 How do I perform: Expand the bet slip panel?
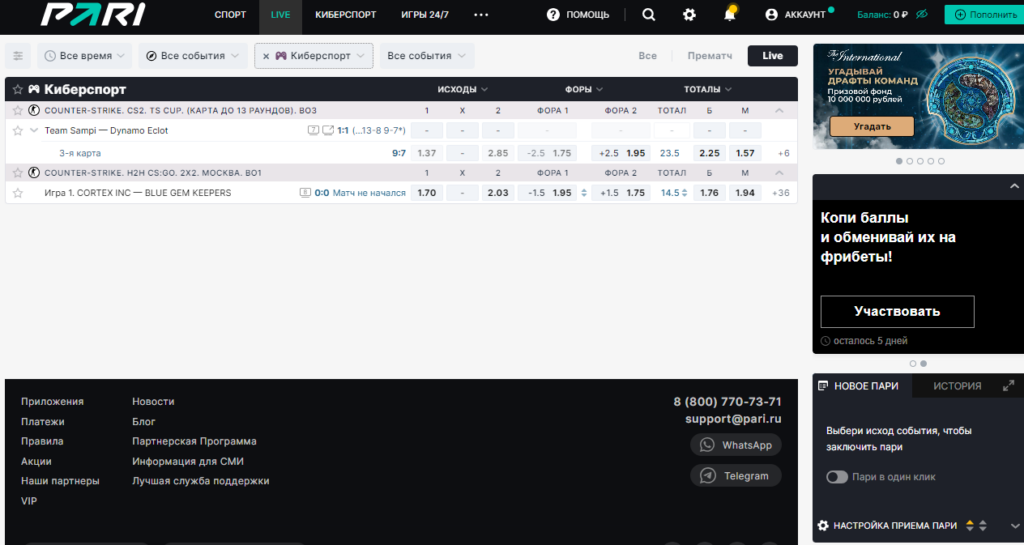(1008, 386)
